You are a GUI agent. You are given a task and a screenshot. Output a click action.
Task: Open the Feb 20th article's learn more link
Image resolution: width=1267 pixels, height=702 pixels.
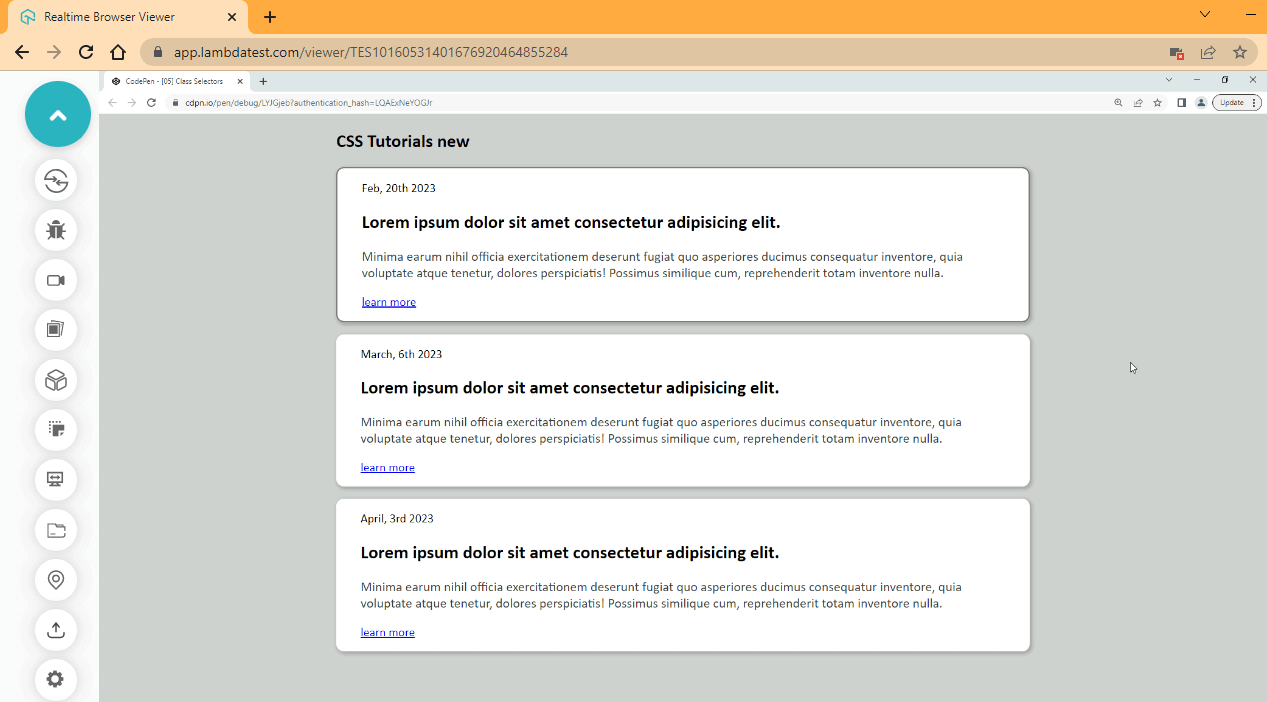[388, 301]
